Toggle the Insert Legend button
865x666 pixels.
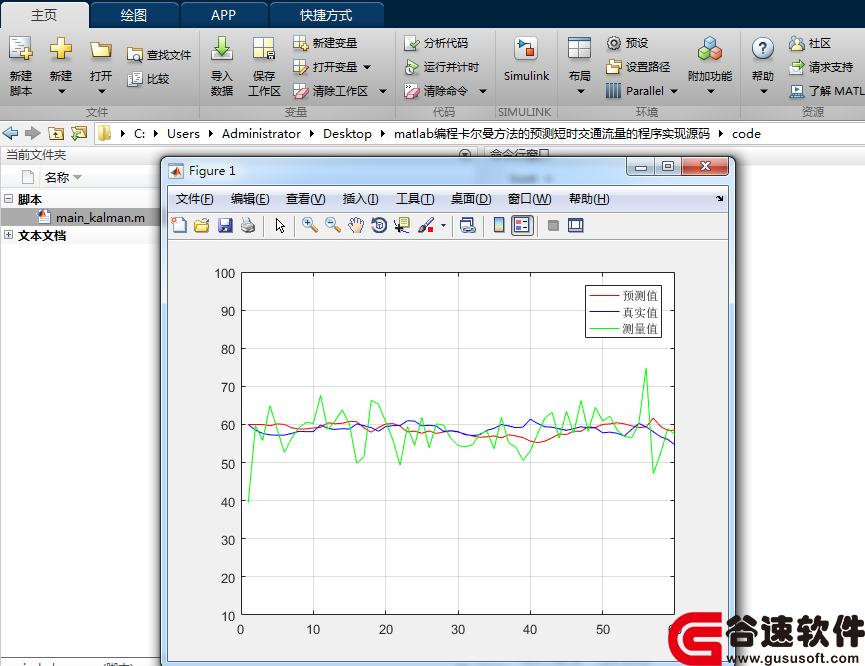click(x=522, y=225)
